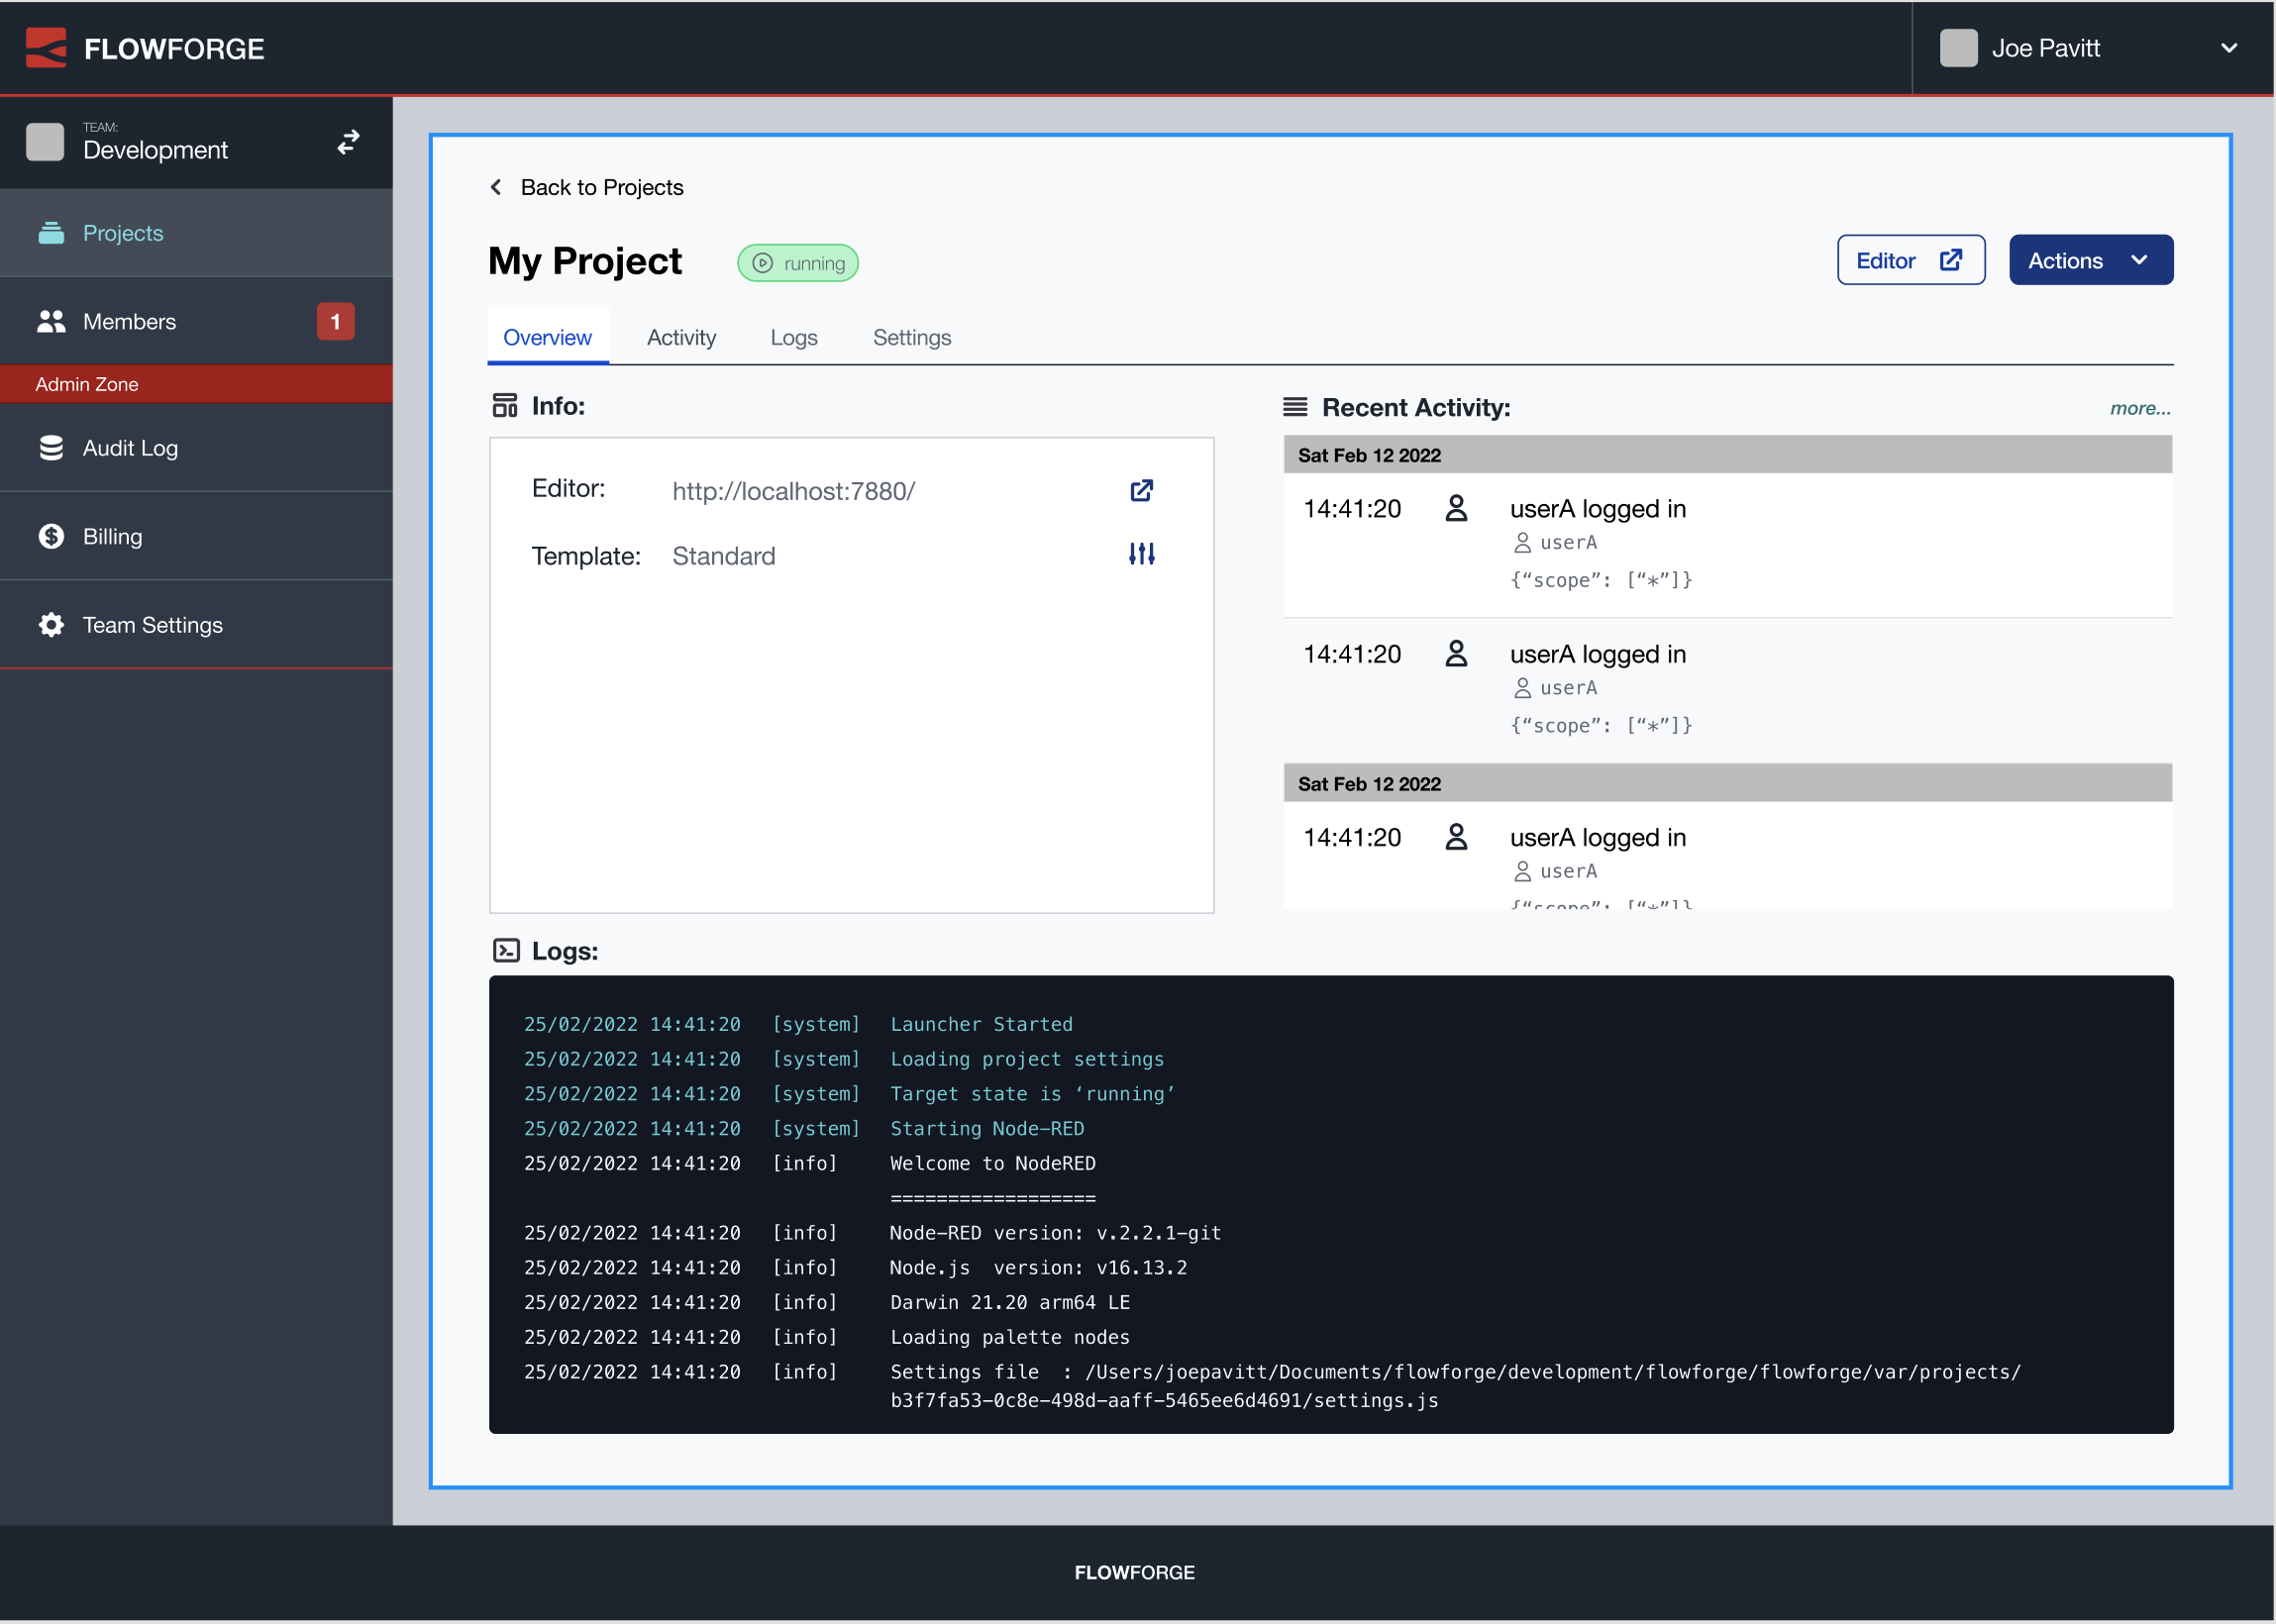Click the Billing dollar icon
Screen dimensions: 2276x1624
[x=51, y=536]
